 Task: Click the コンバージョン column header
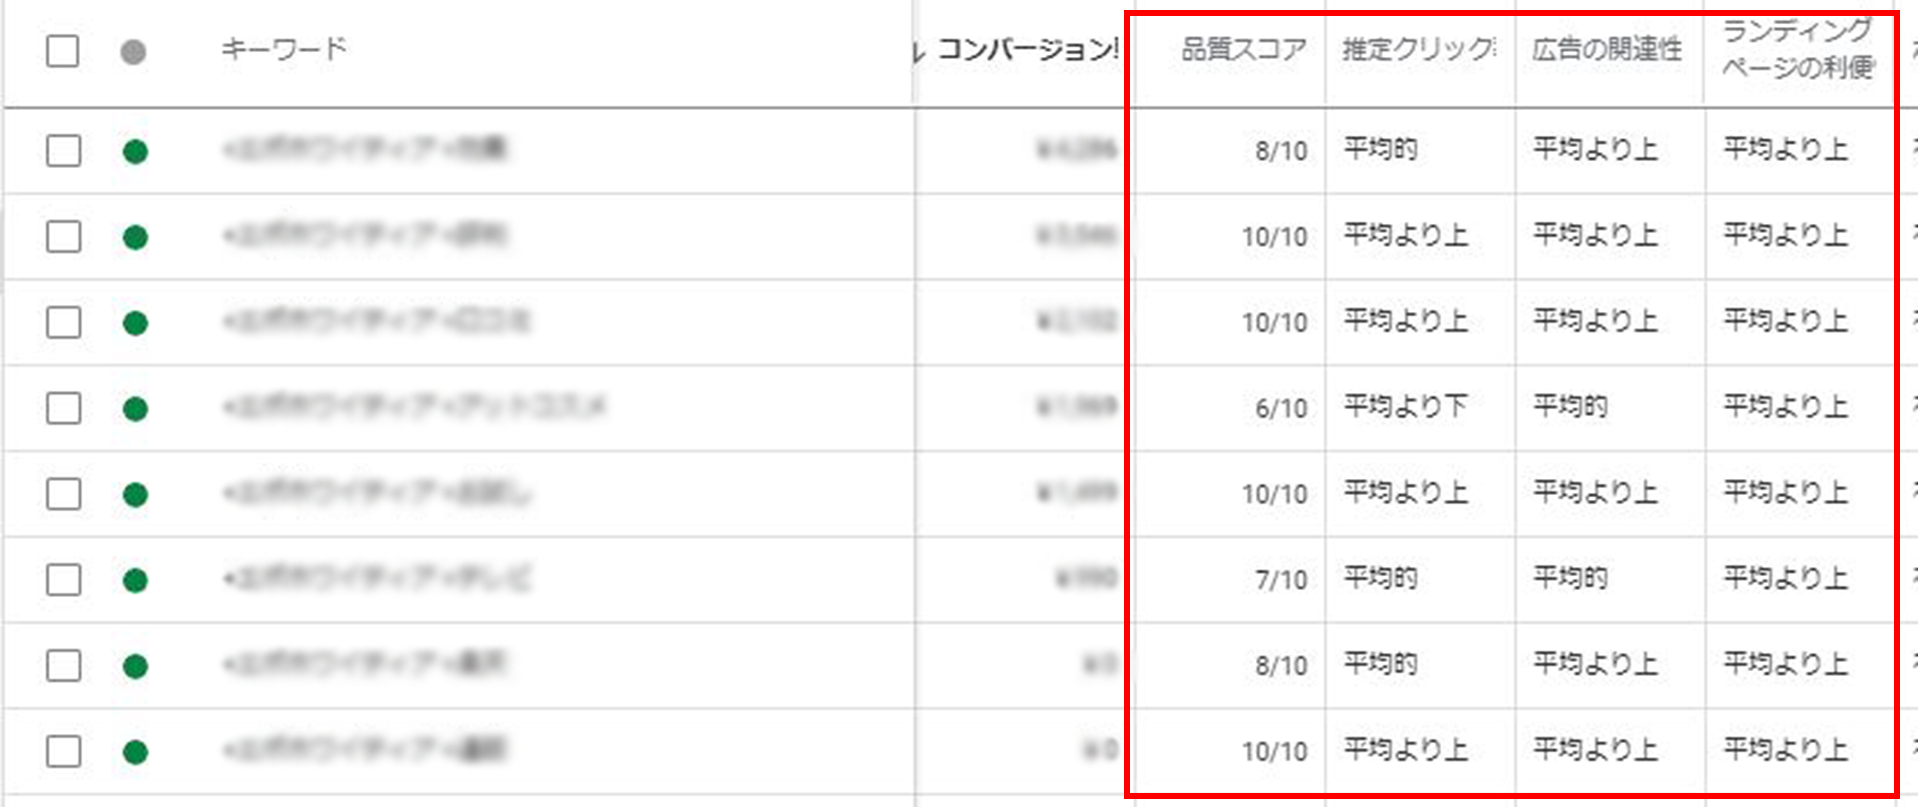coord(1028,49)
